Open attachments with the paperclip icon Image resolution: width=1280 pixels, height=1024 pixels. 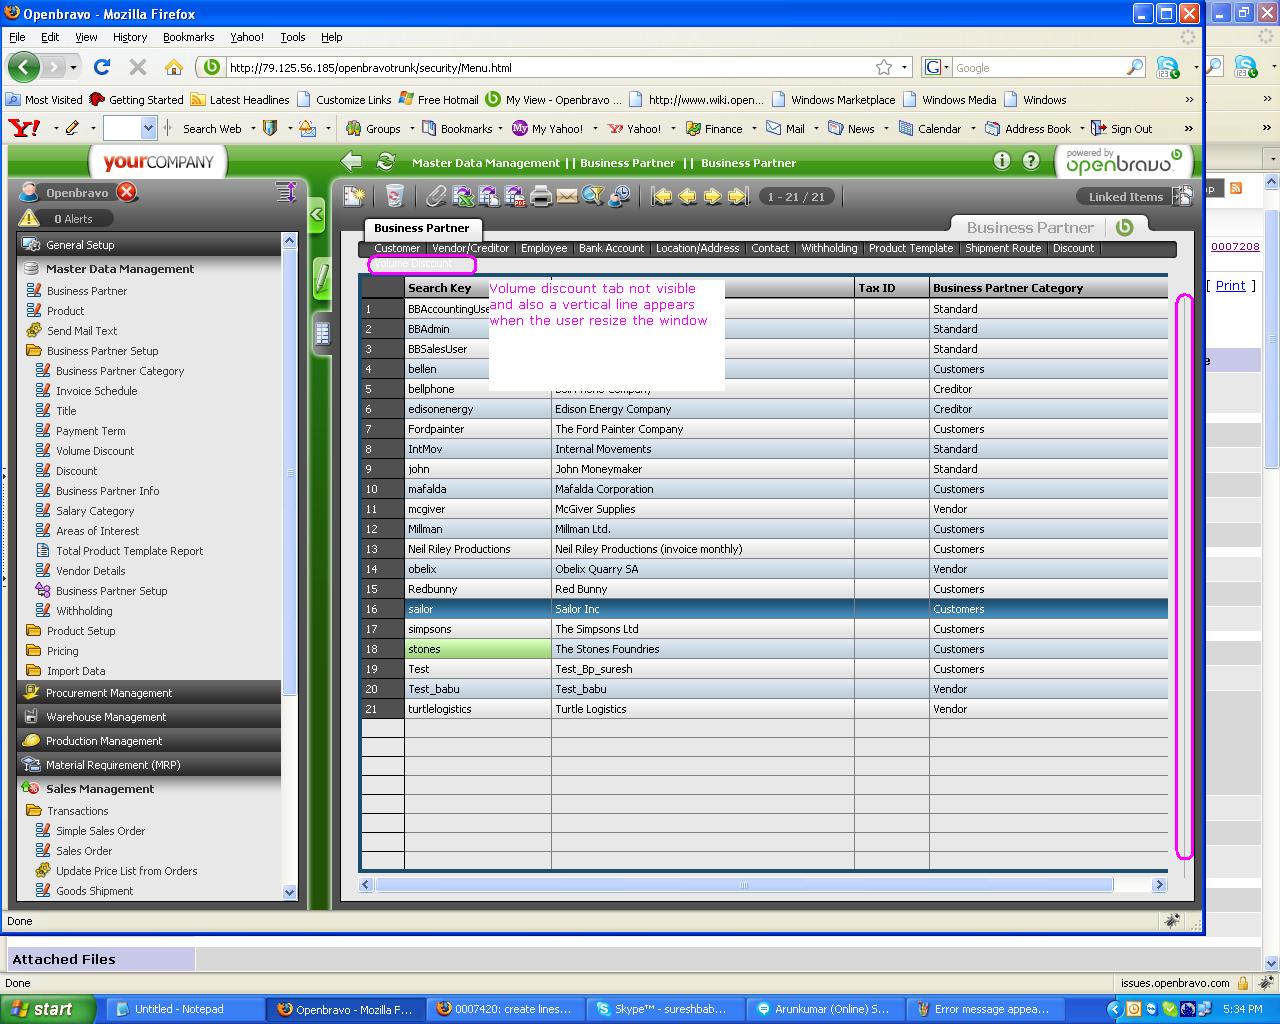click(x=436, y=196)
